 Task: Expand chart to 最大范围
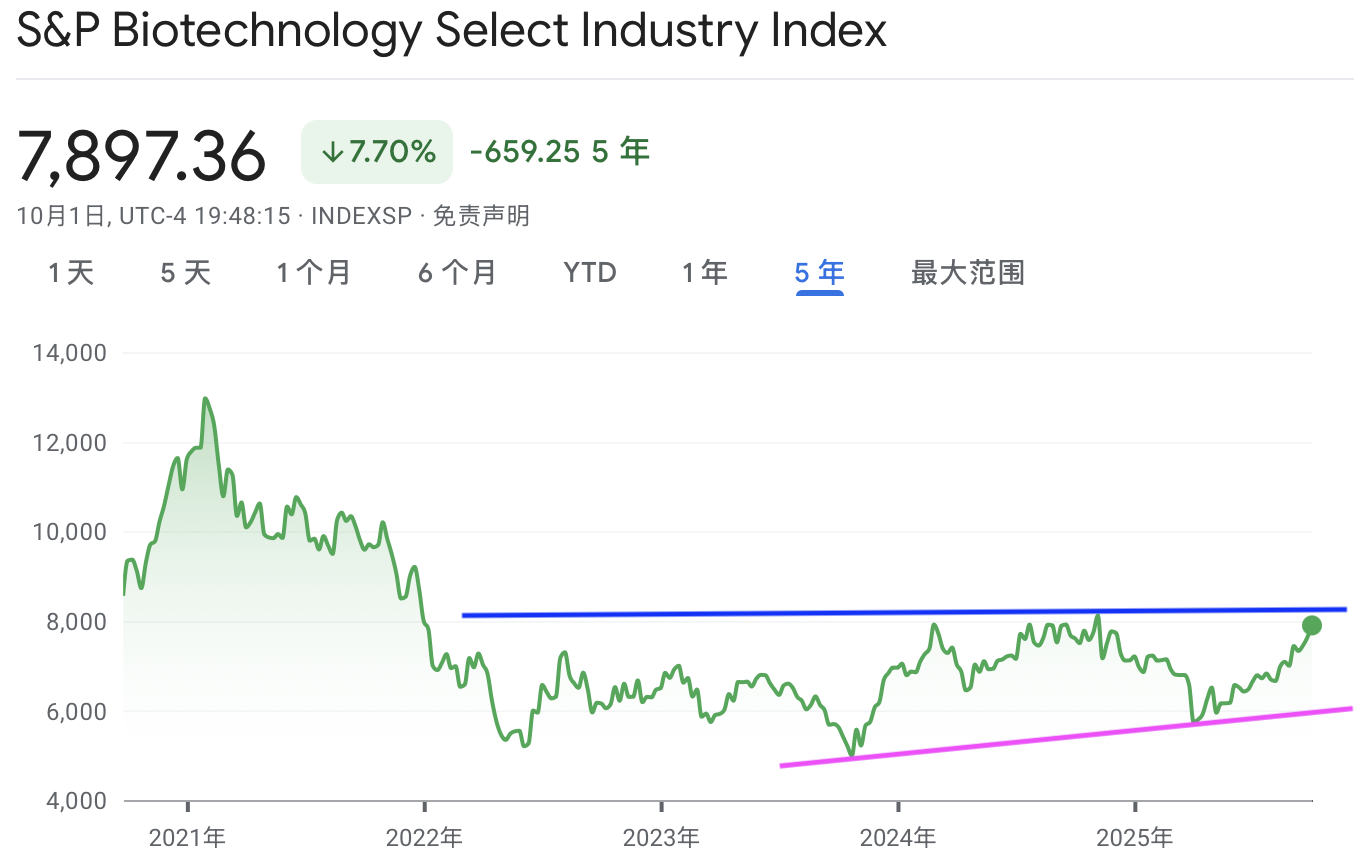[x=968, y=272]
